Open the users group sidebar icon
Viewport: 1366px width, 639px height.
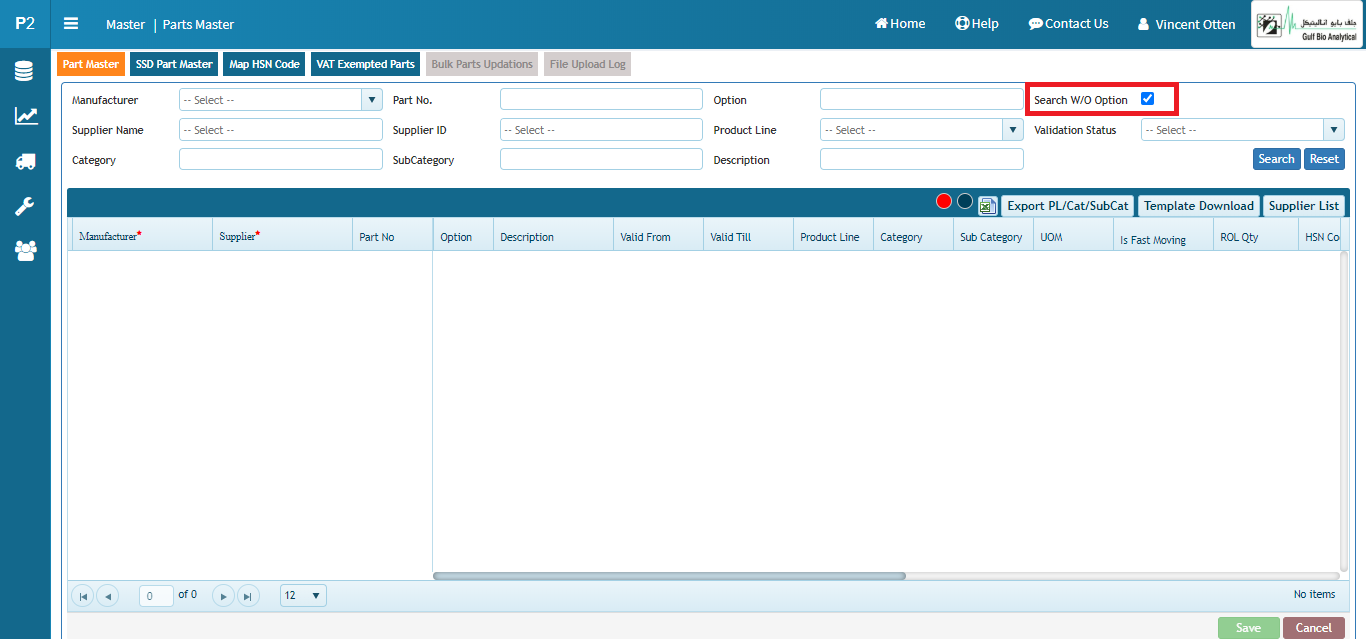point(25,251)
